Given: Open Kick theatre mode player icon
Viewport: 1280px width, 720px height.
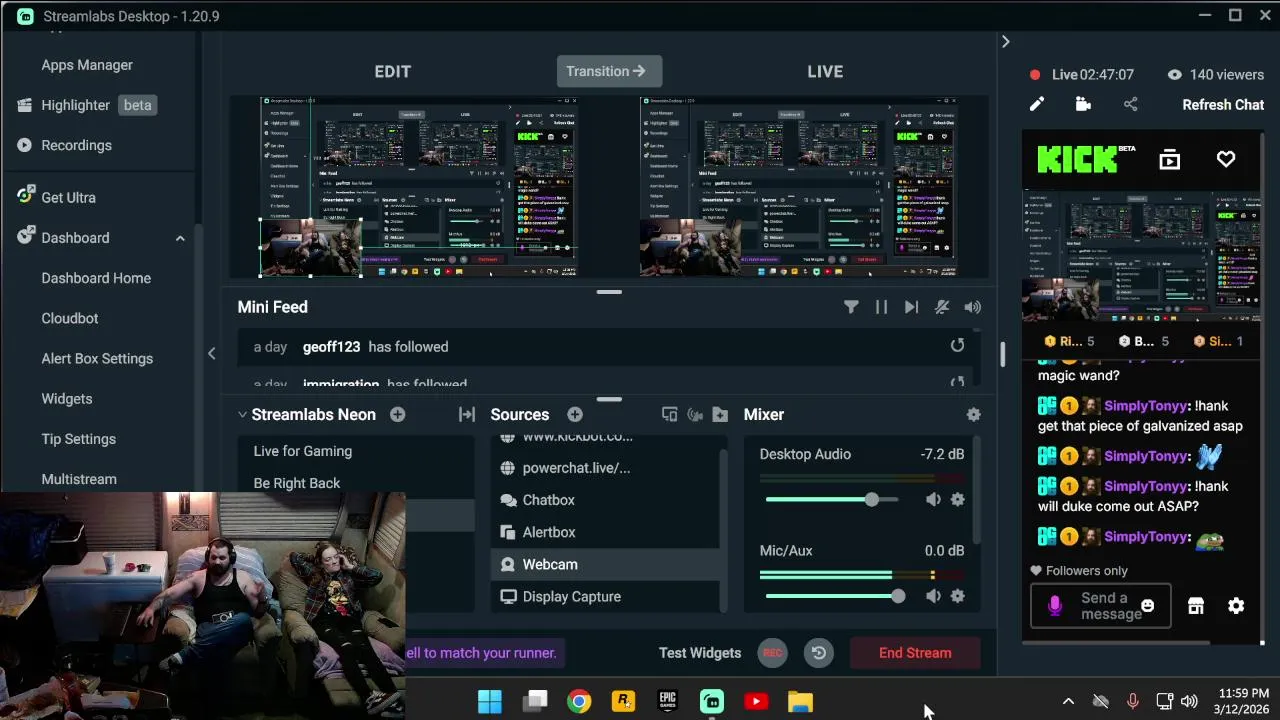Looking at the screenshot, I should [x=1169, y=159].
